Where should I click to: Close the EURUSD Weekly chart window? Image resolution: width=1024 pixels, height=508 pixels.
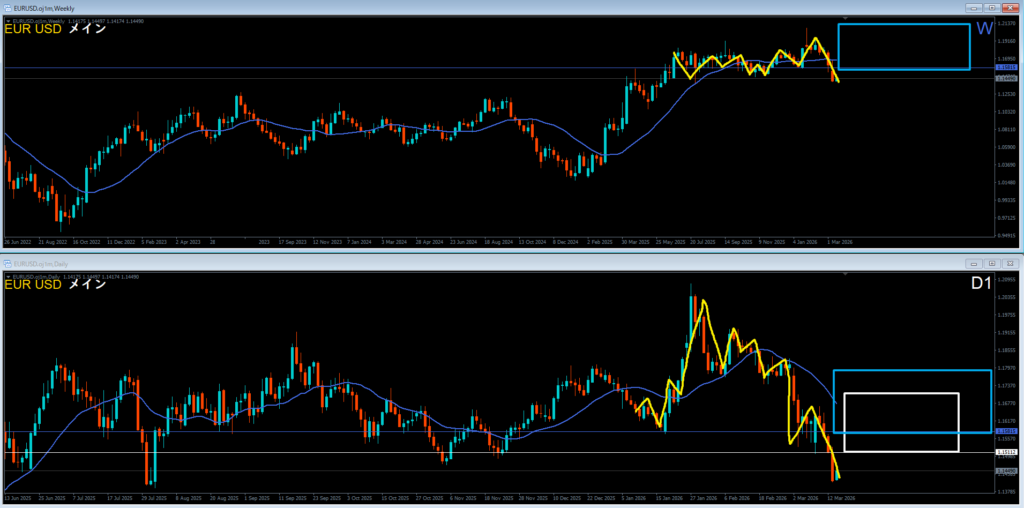[1010, 8]
